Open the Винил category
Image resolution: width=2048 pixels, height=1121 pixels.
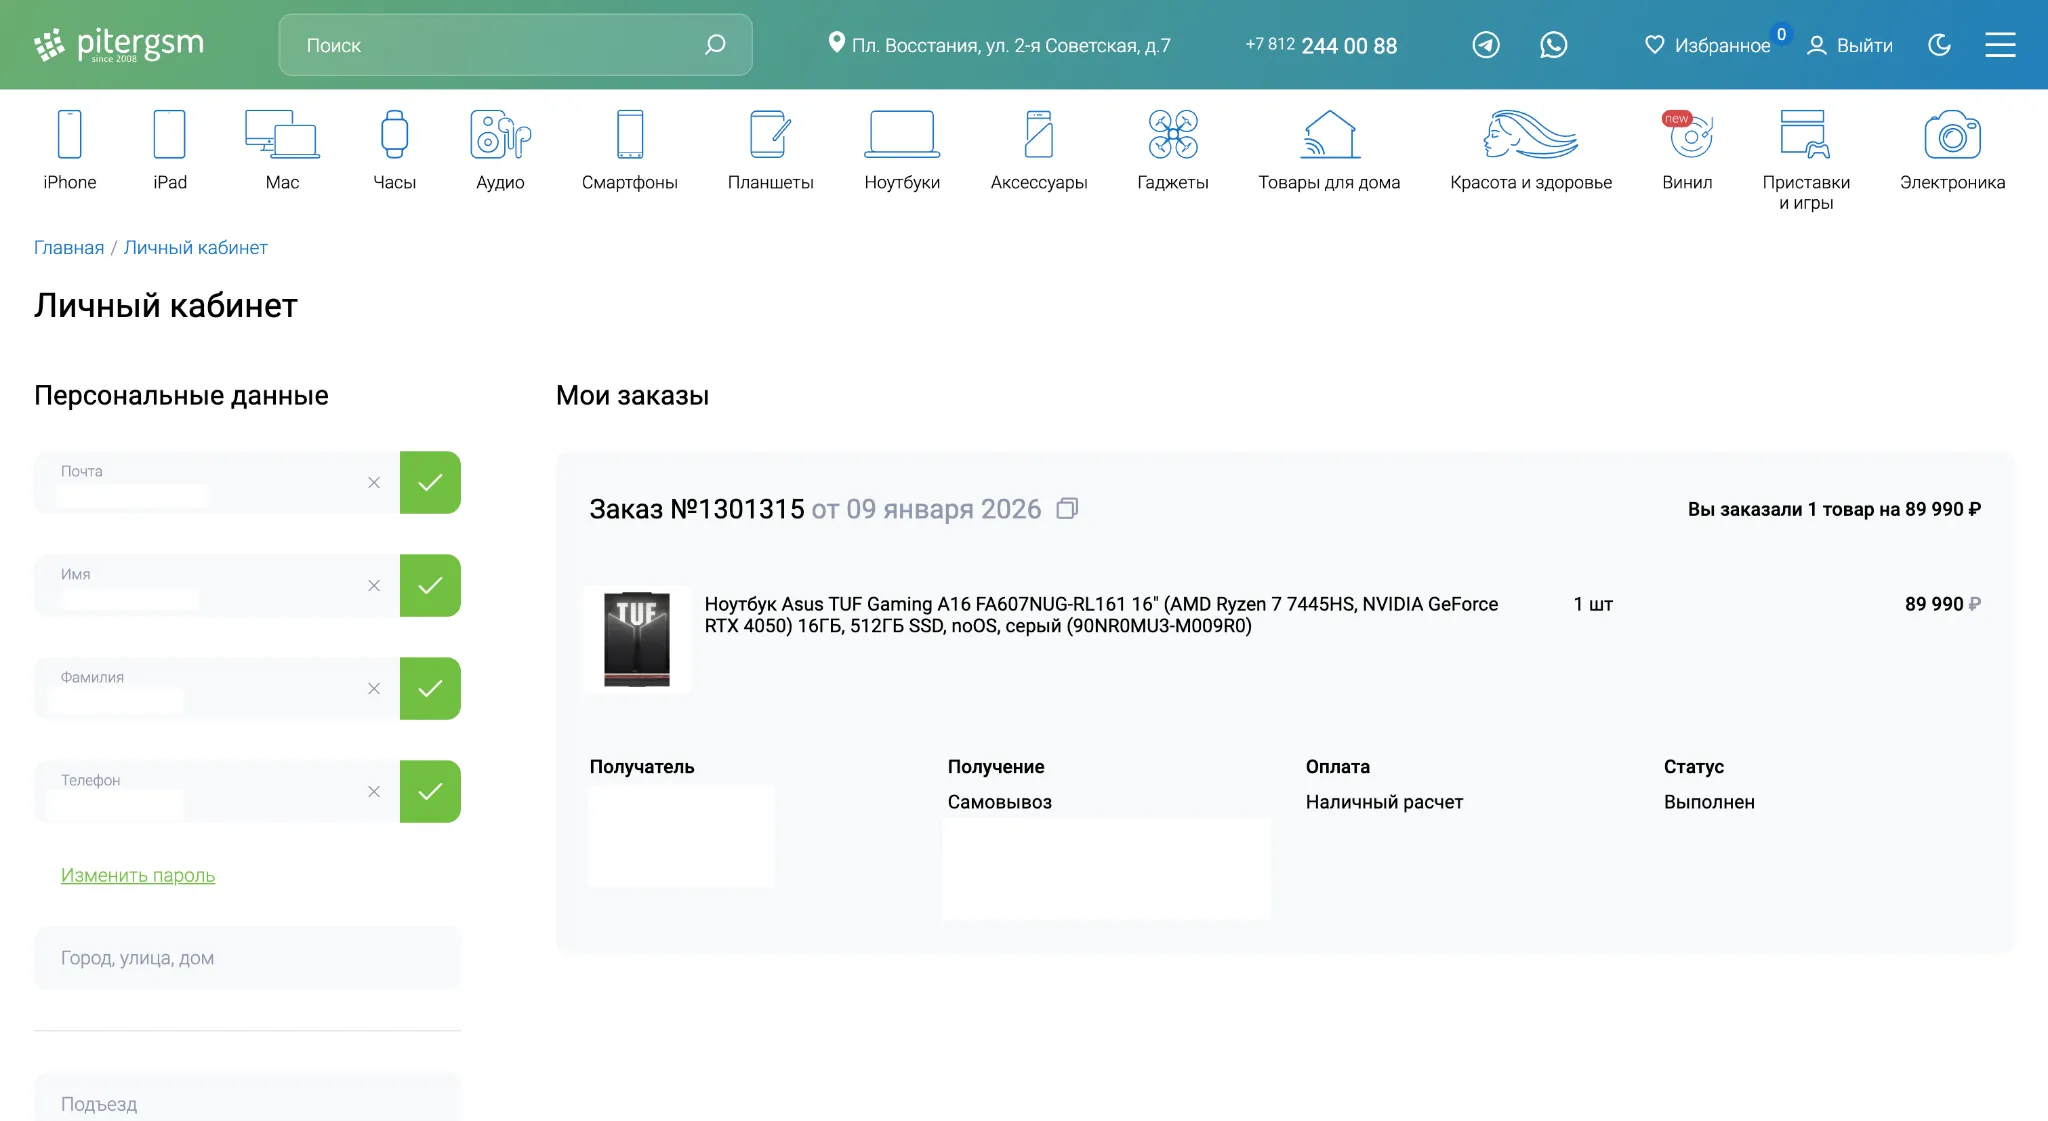[1687, 150]
